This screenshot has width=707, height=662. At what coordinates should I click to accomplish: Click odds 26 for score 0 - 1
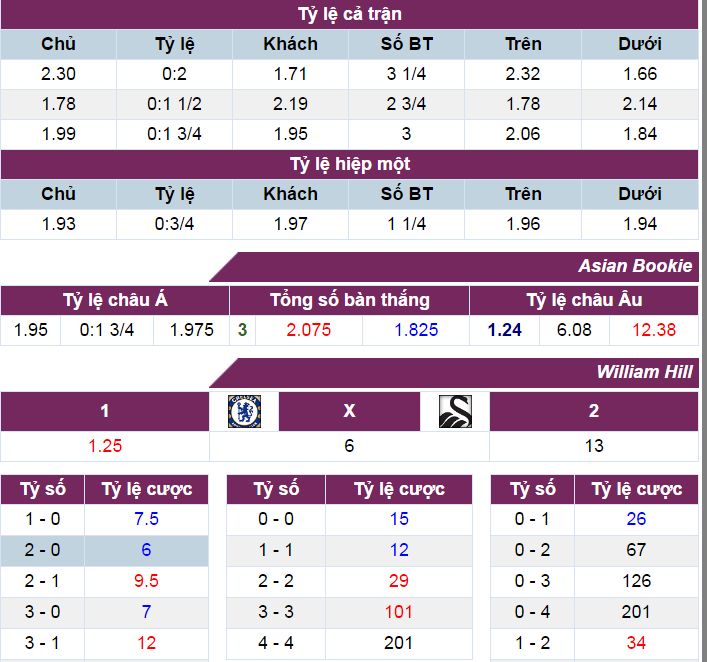coord(636,519)
